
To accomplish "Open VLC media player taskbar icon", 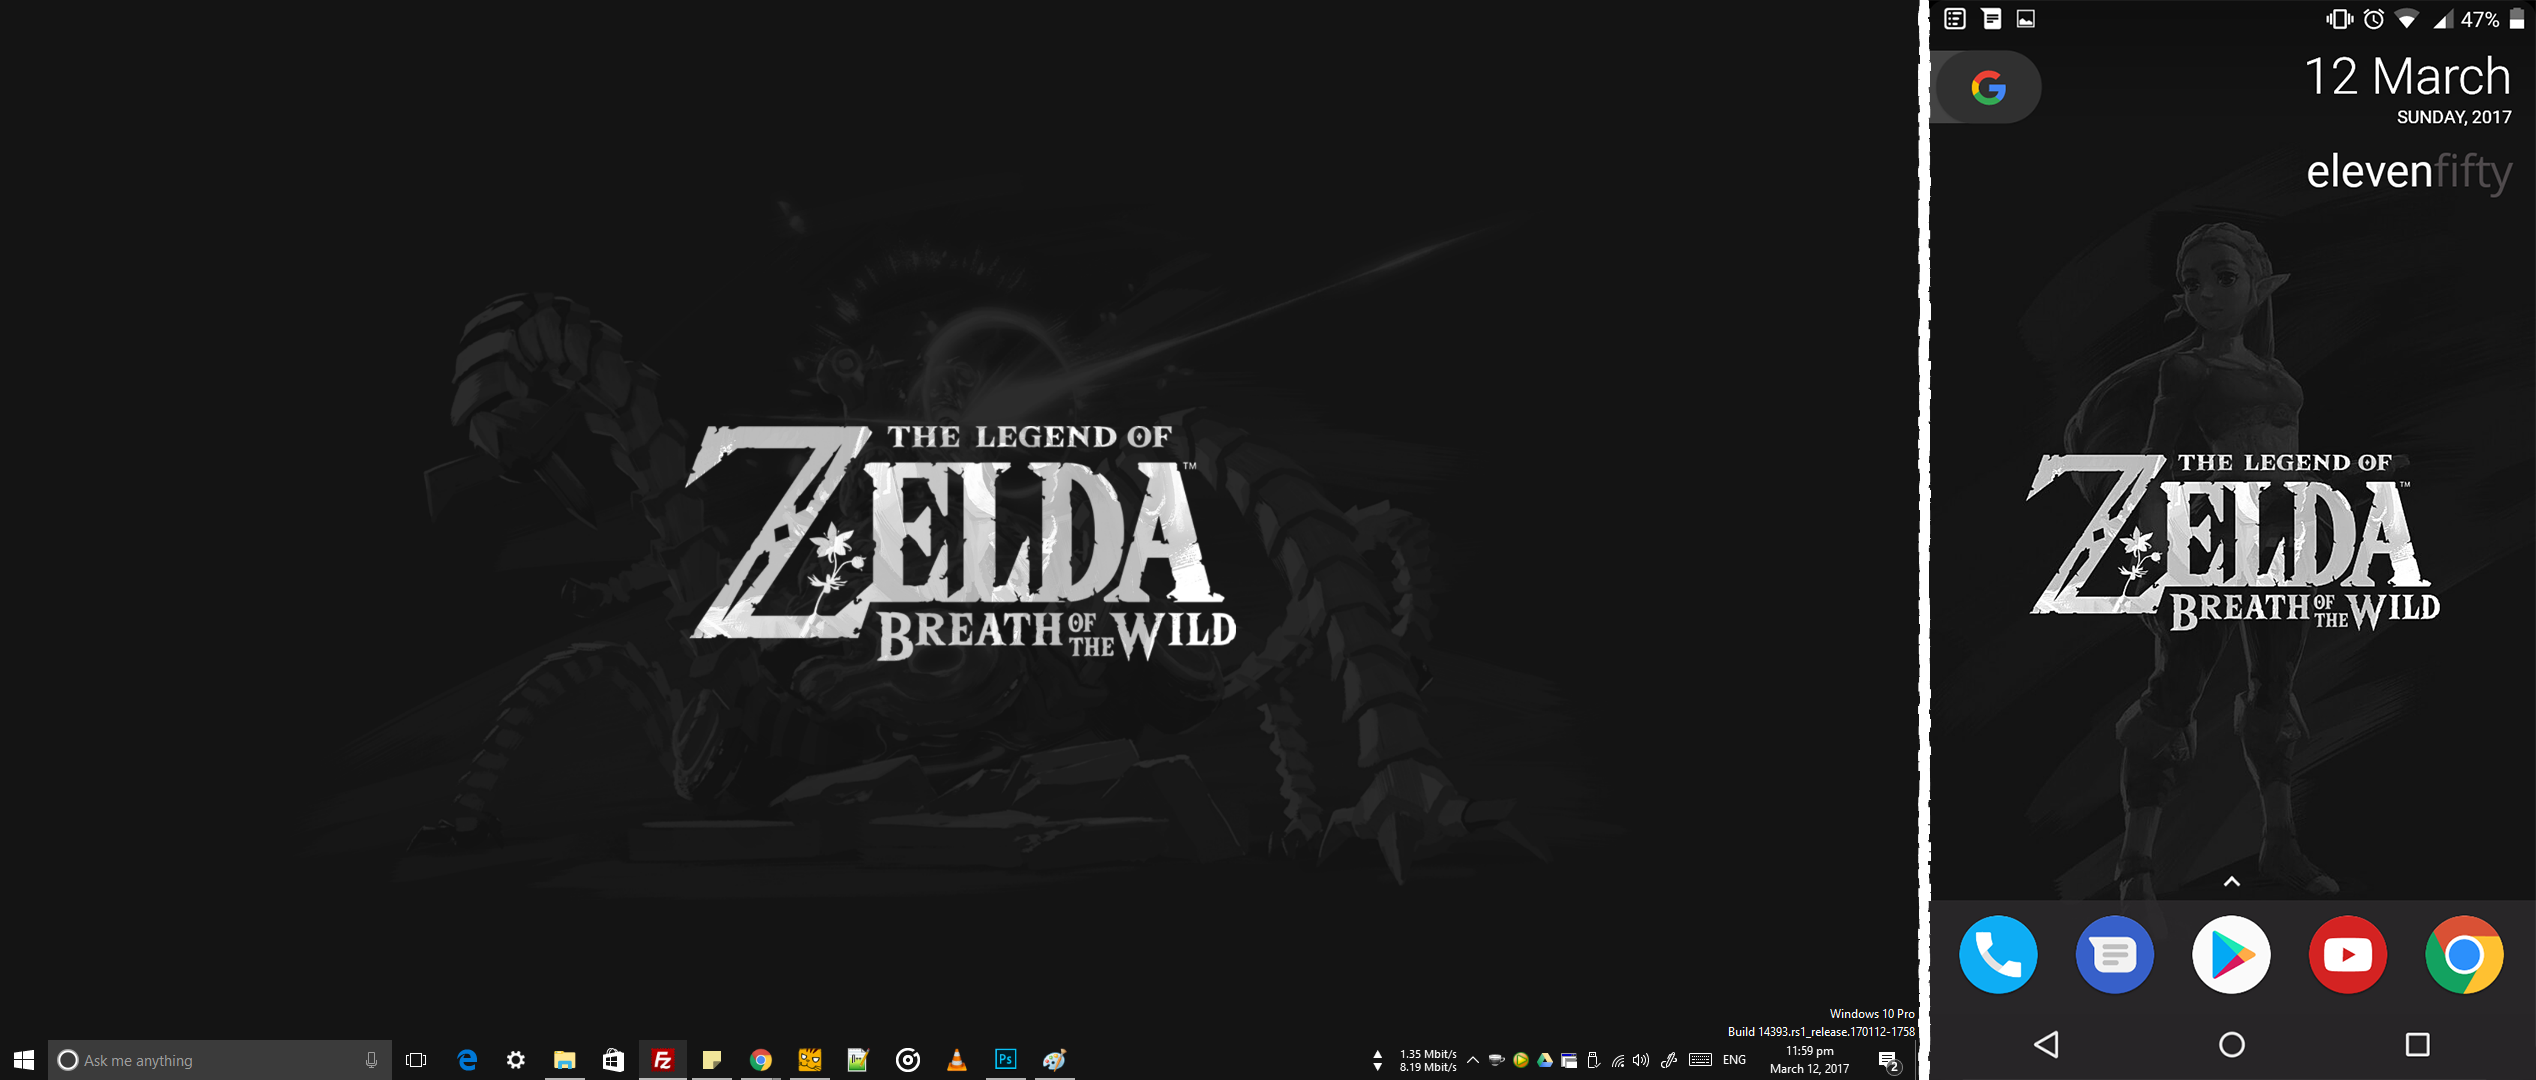I will click(x=956, y=1060).
